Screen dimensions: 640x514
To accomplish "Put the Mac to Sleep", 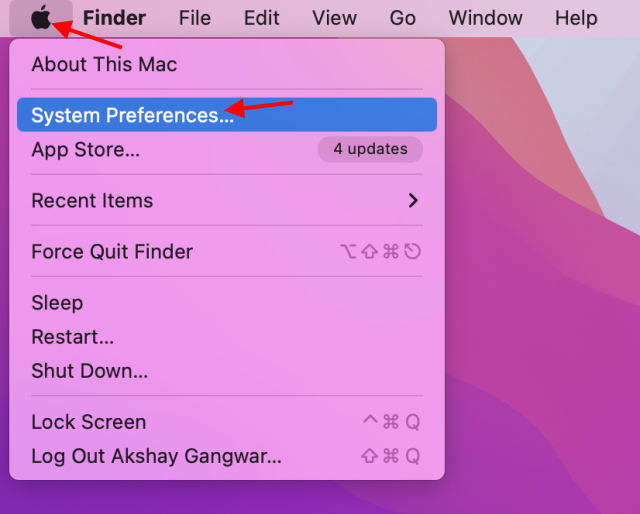I will pos(57,303).
